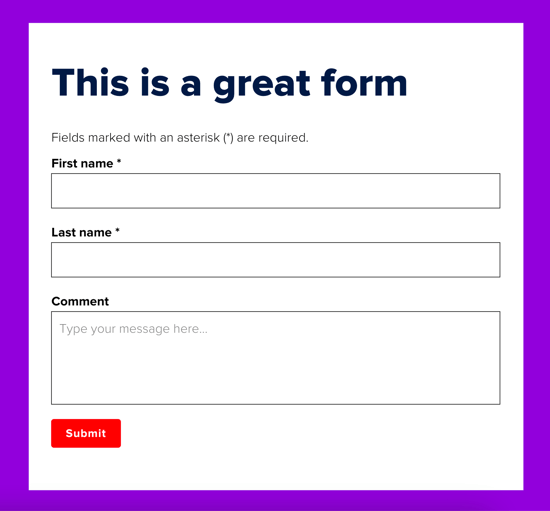This screenshot has width=550, height=511.
Task: Click empty white area below Submit button
Action: pos(276,470)
